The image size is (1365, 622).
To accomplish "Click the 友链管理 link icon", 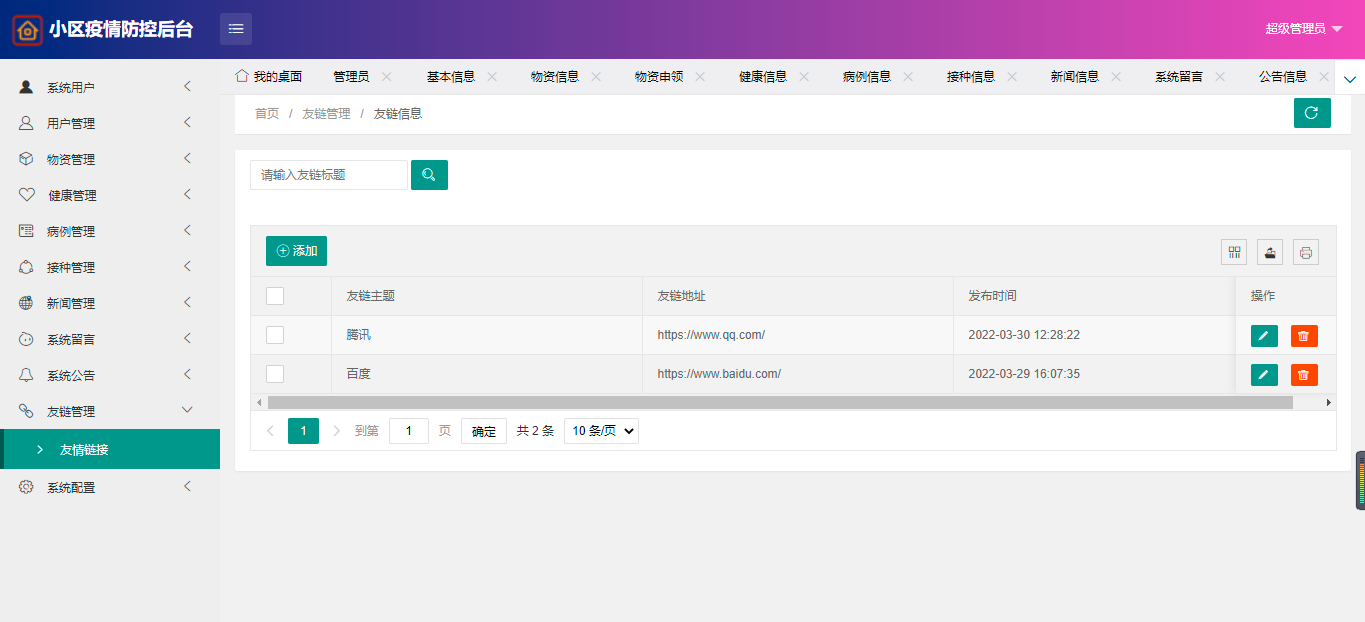I will [x=27, y=411].
